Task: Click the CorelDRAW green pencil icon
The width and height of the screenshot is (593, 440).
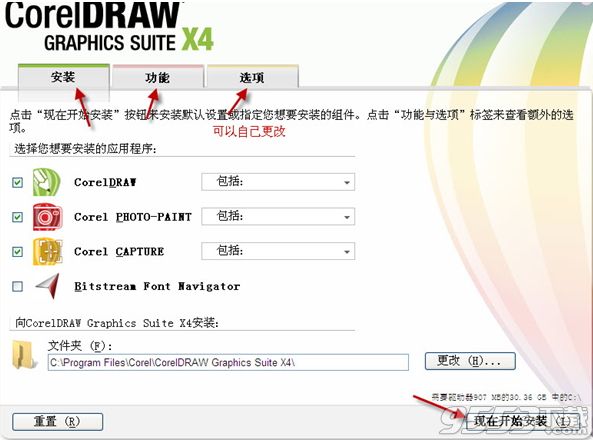Action: tap(46, 182)
